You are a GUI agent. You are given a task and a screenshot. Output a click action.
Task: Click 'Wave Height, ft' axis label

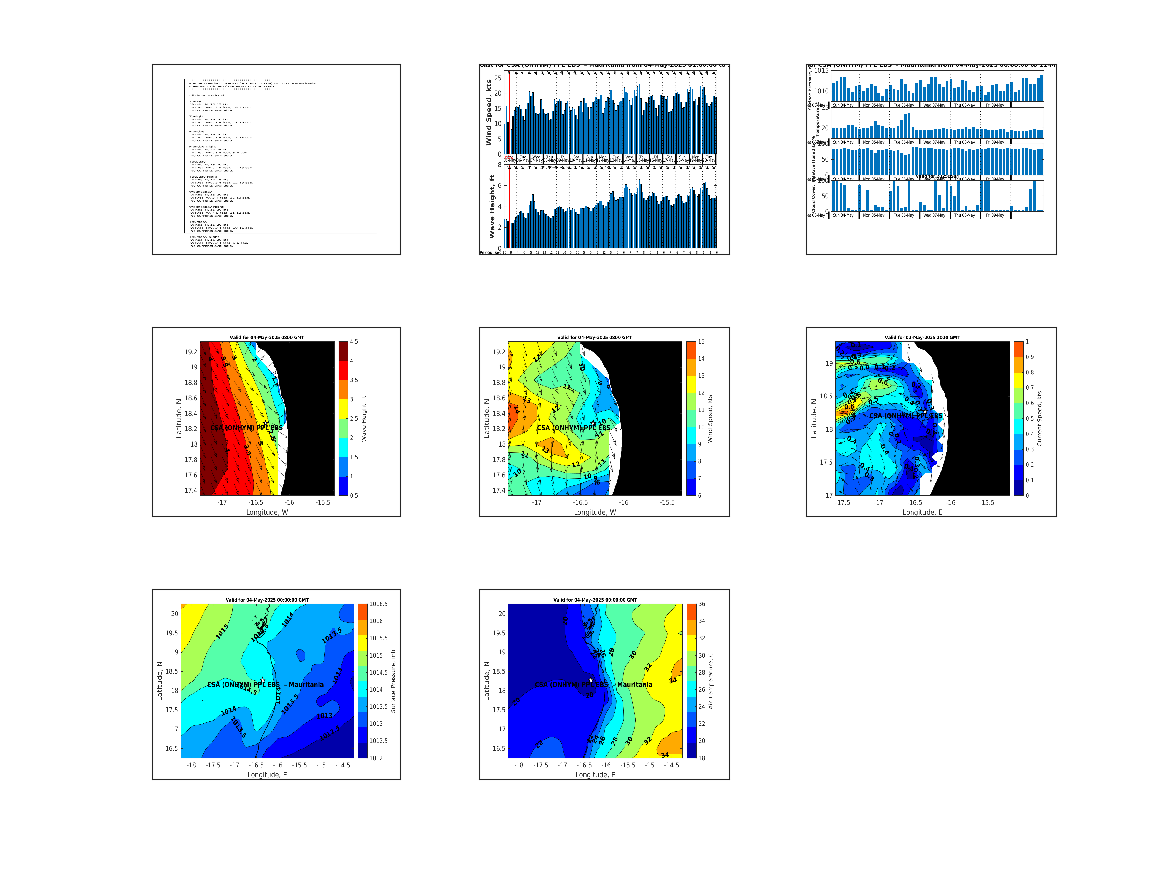tap(491, 207)
